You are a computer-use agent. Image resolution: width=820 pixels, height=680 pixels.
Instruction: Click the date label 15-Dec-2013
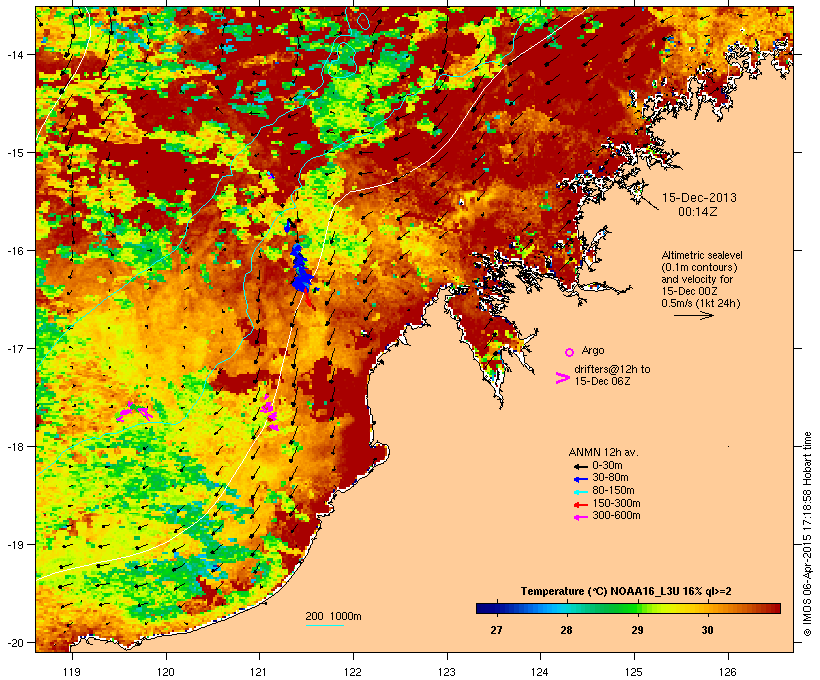[x=699, y=198]
